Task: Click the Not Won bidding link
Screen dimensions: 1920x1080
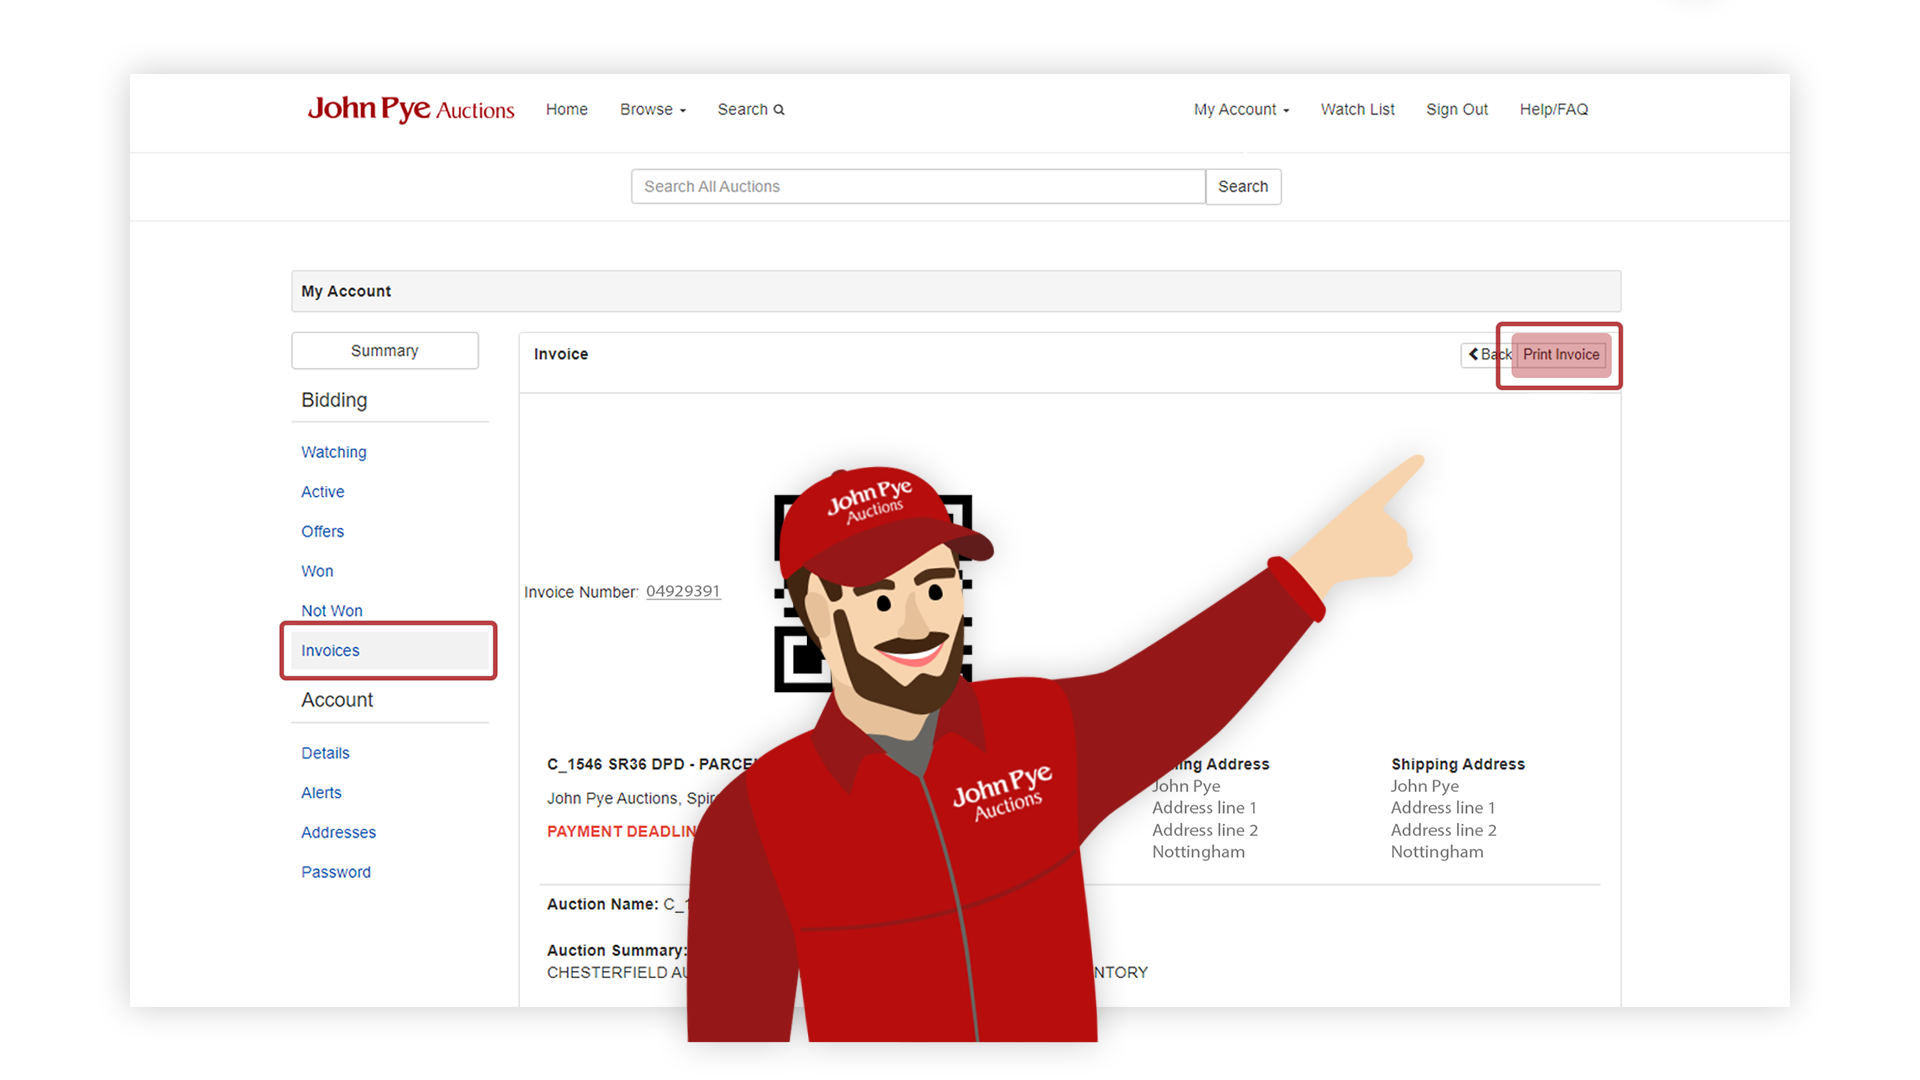Action: pos(330,611)
